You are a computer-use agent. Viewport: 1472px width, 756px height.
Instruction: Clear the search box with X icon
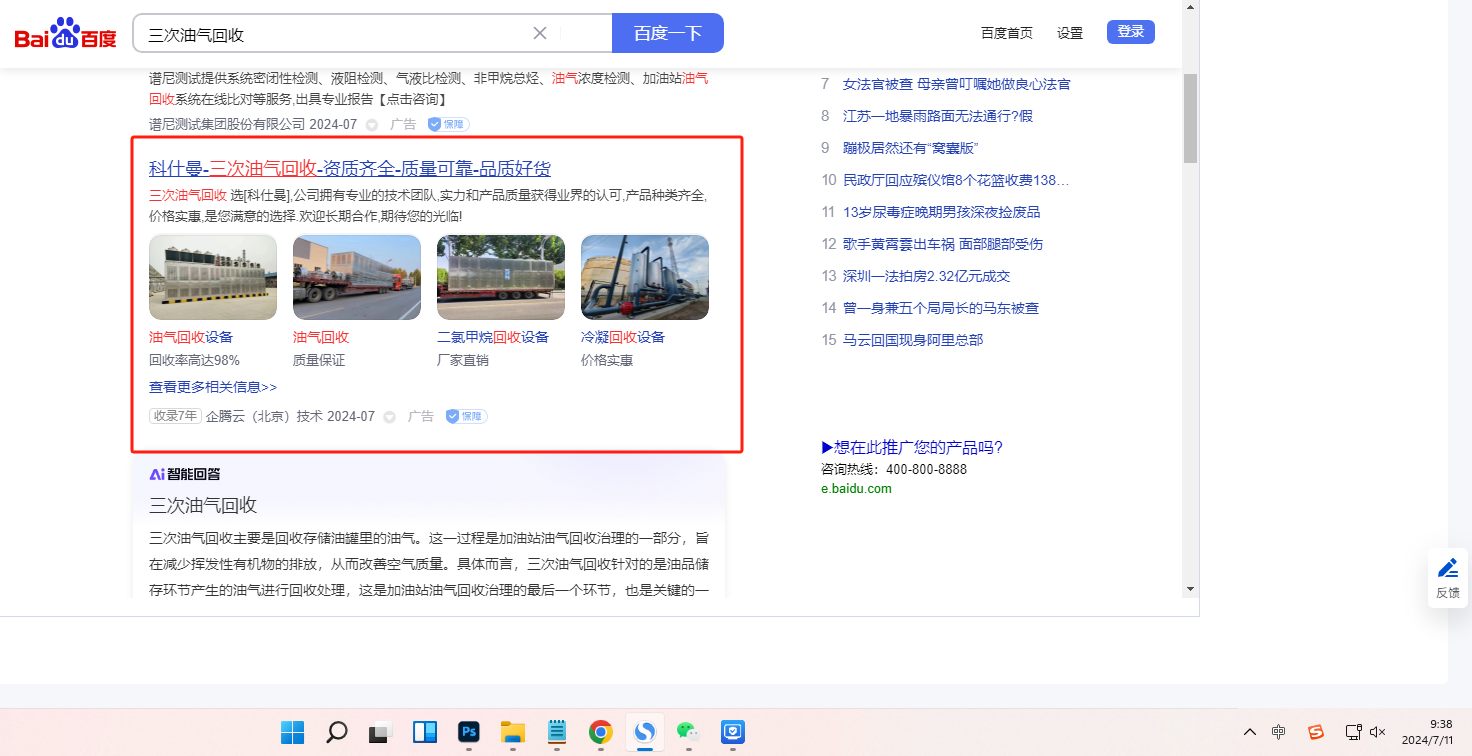click(540, 33)
